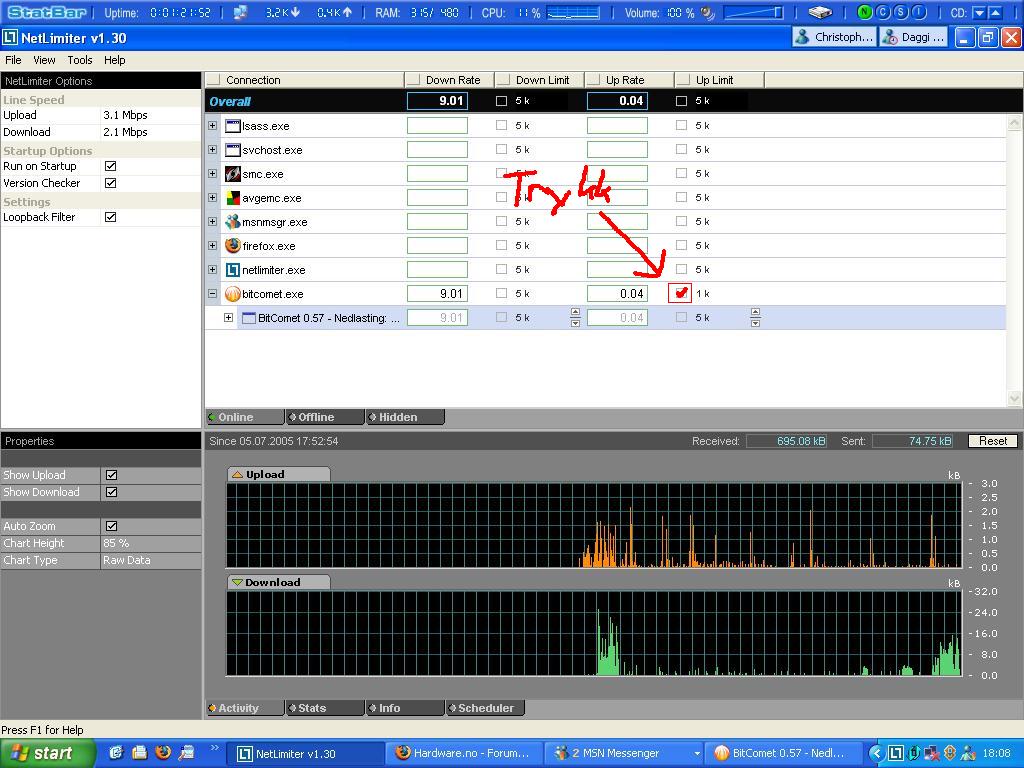Open Firefox from quick launch bar
1024x768 pixels.
tap(163, 752)
